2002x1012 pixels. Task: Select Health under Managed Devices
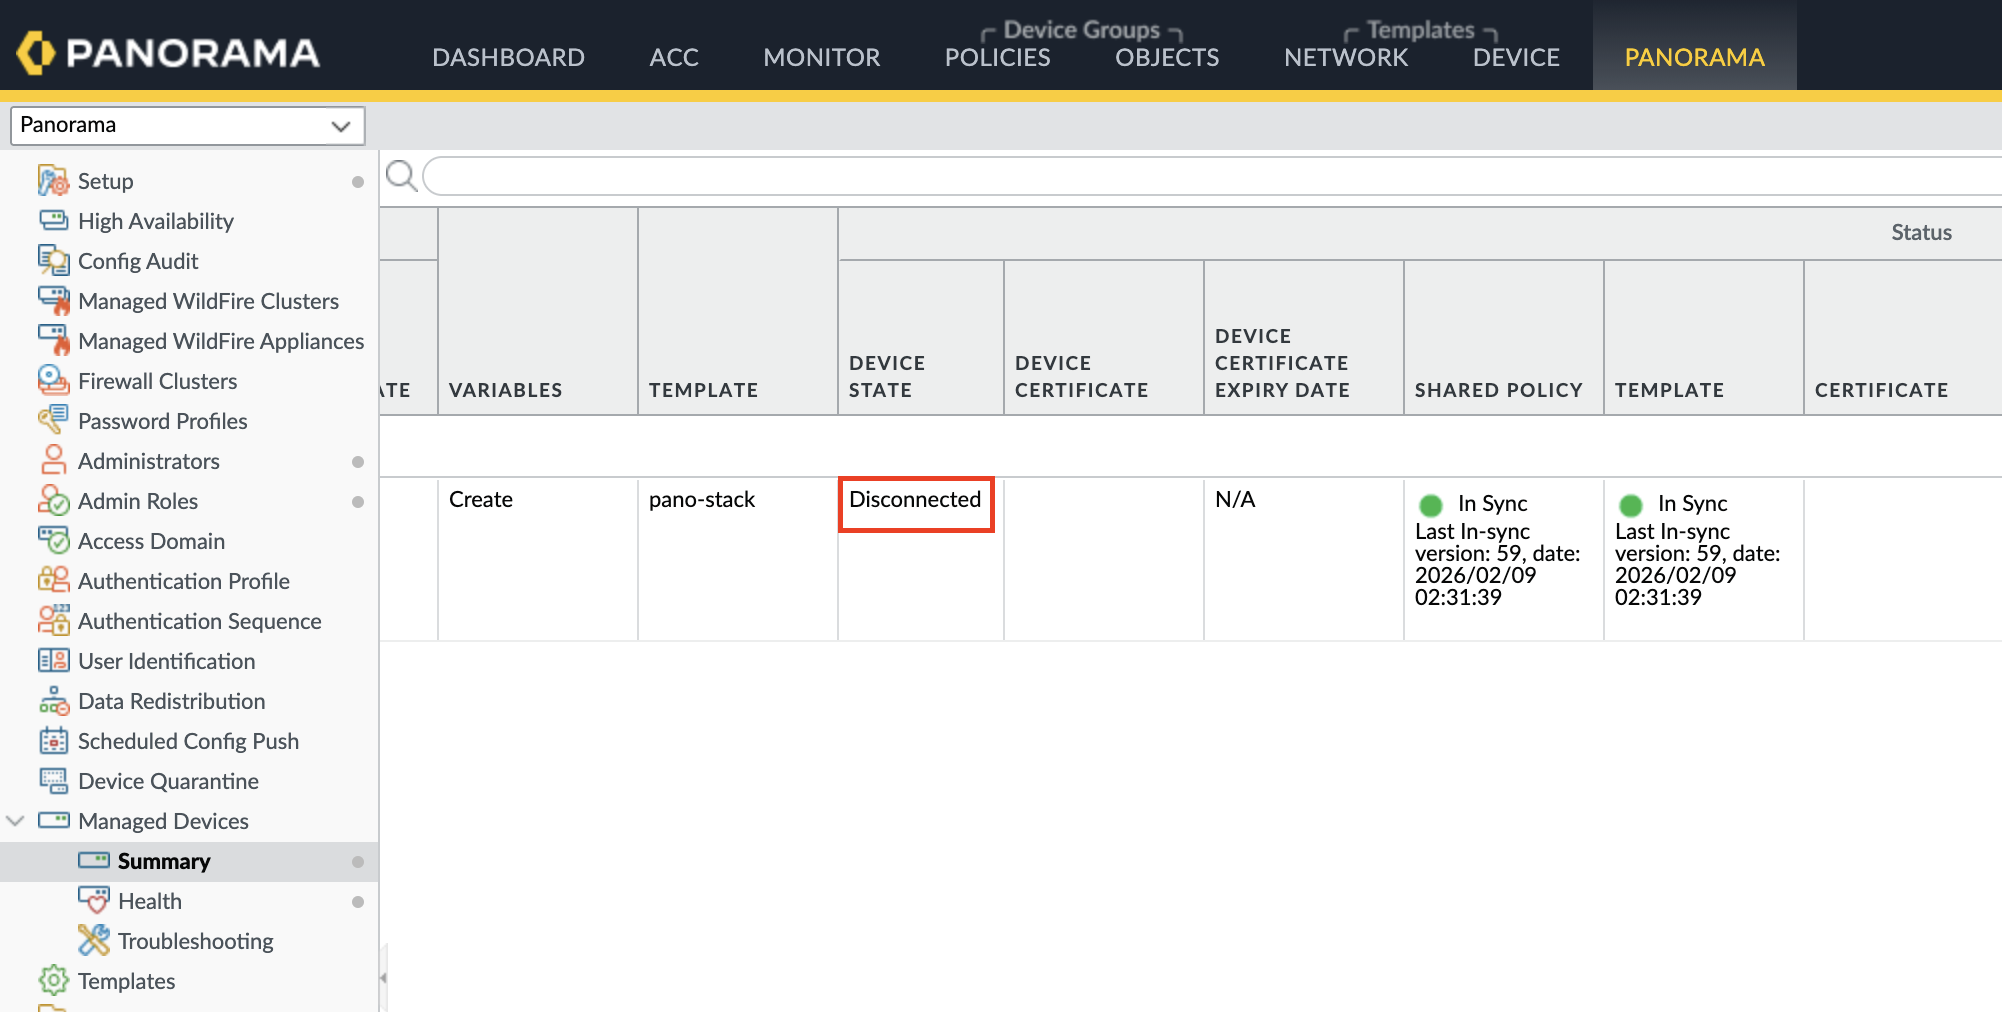(146, 901)
